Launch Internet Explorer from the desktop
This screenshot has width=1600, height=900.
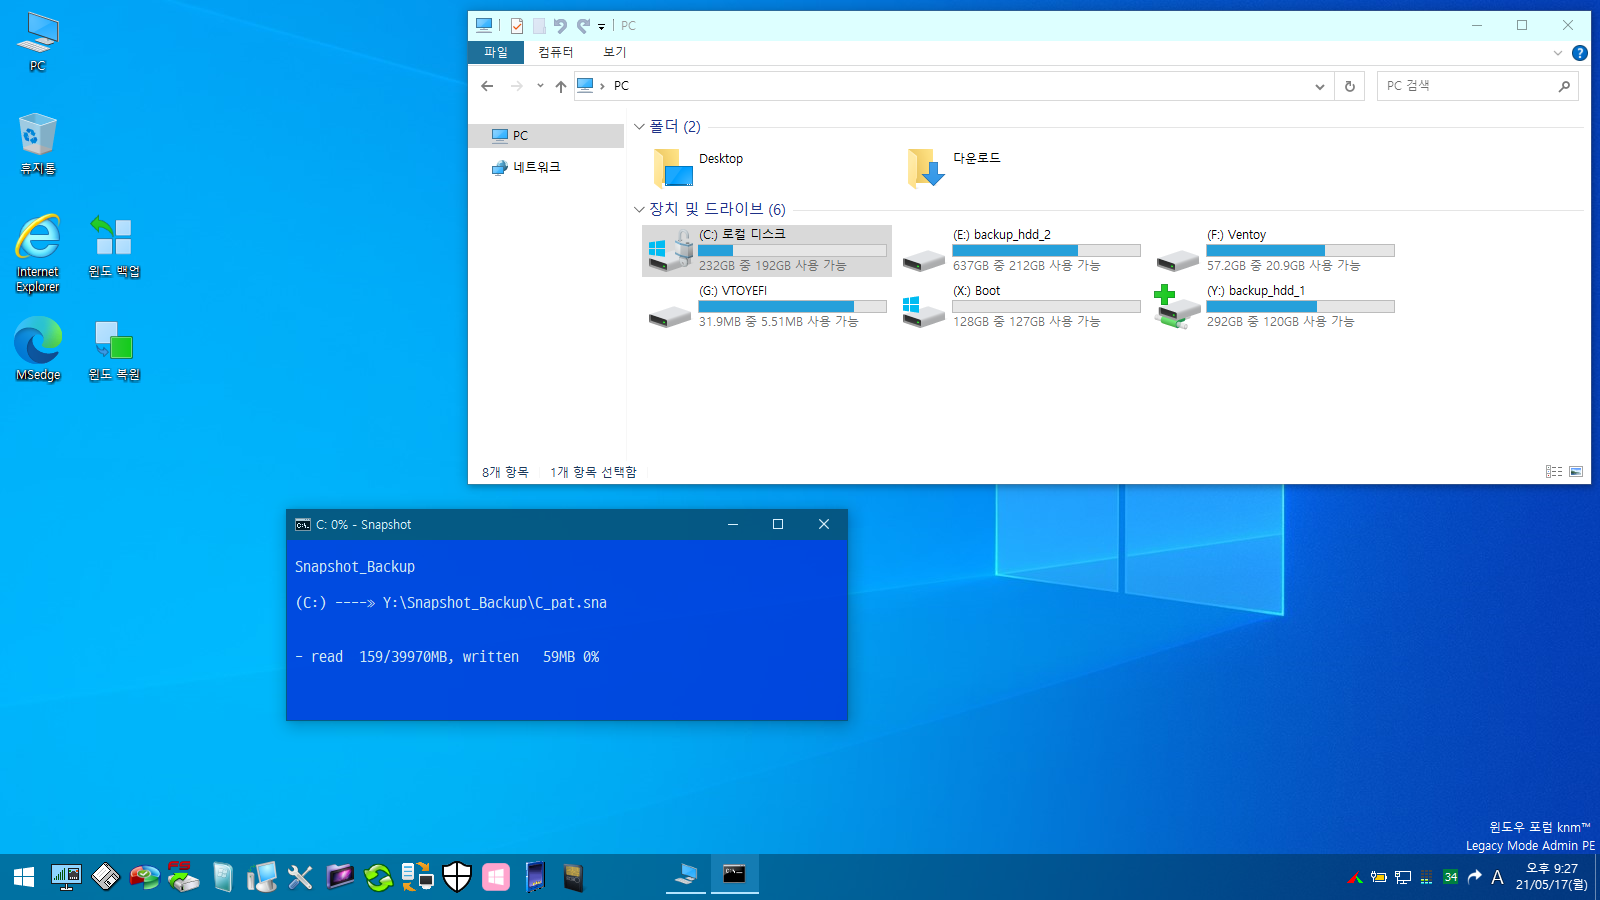tap(38, 253)
